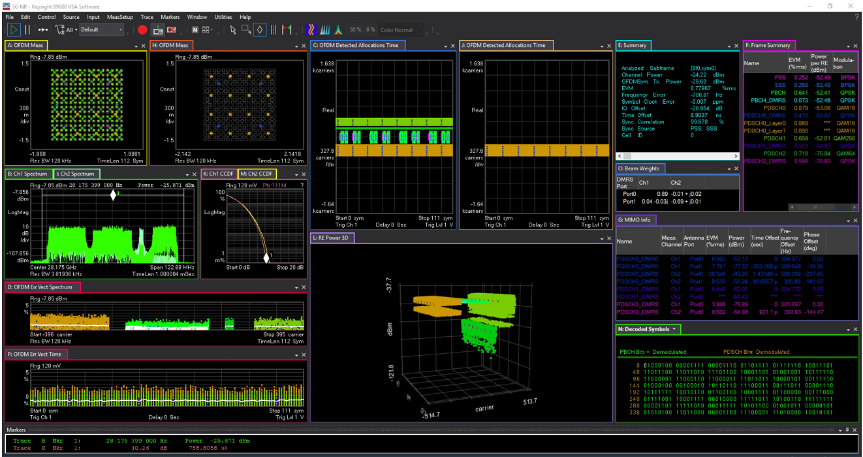This screenshot has height=457, width=863.
Task: Open the Input menu
Action: (93, 17)
